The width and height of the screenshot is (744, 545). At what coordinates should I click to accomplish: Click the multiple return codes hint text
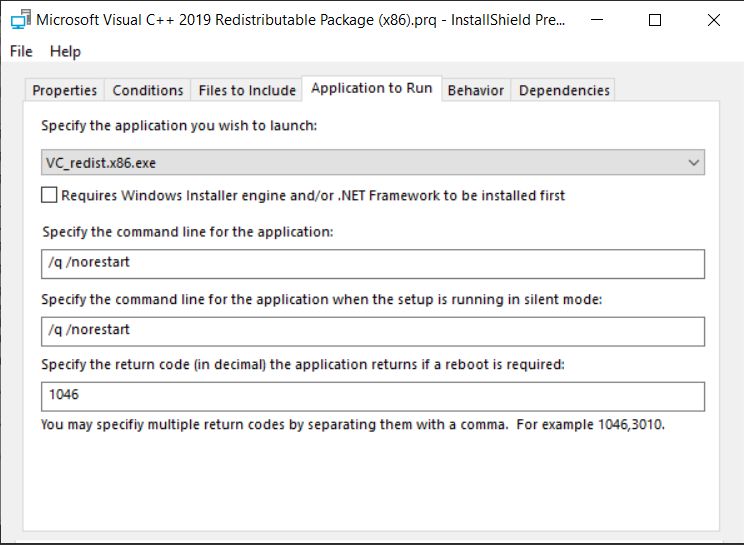(x=353, y=424)
